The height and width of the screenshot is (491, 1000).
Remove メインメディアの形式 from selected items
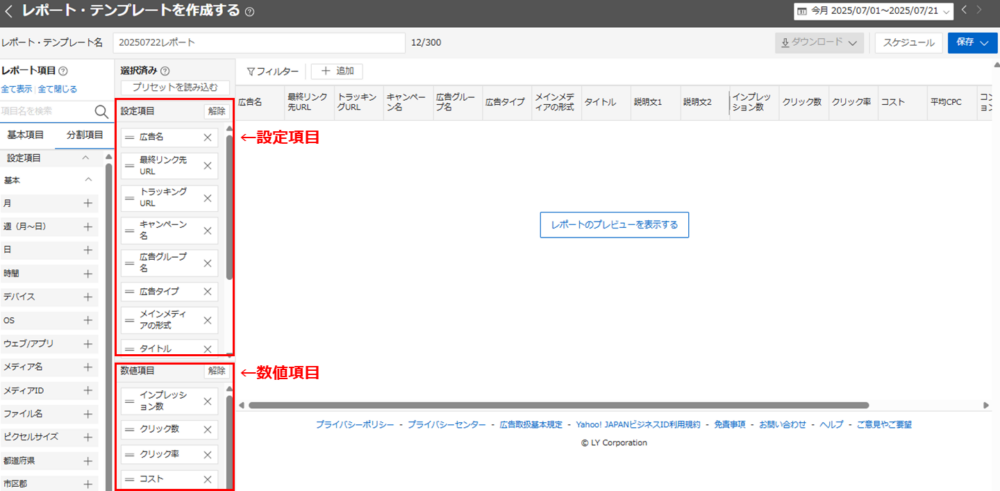tap(207, 320)
